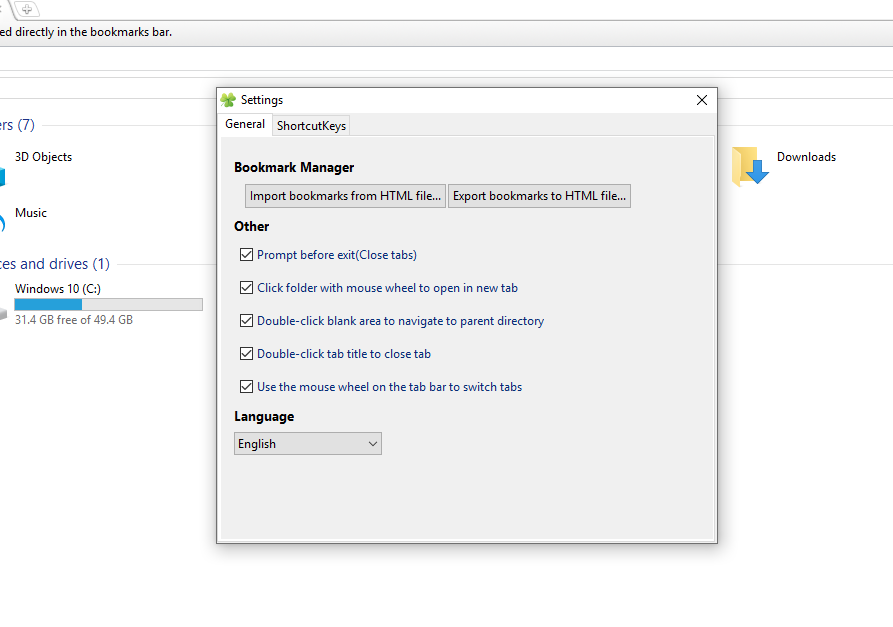The image size is (893, 627).
Task: Open the Language dropdown set to English
Action: (x=308, y=444)
